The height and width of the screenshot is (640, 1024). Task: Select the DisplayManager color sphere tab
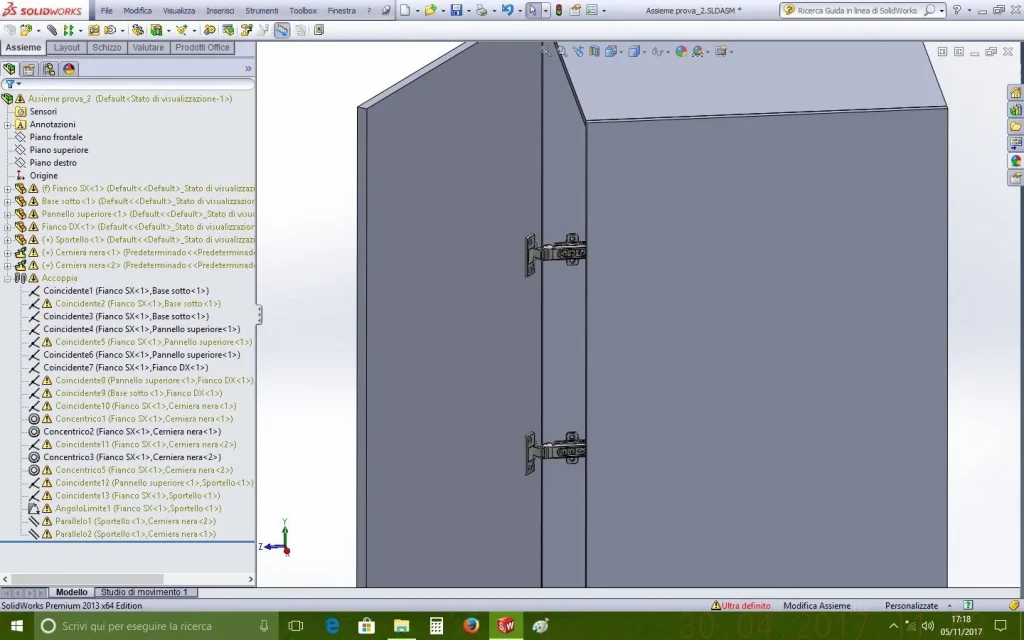coord(69,69)
